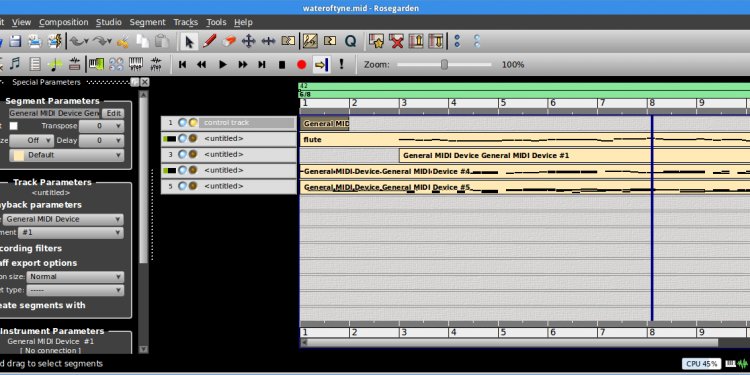Open the MIDI mixer piano-sliders icon

(136, 64)
